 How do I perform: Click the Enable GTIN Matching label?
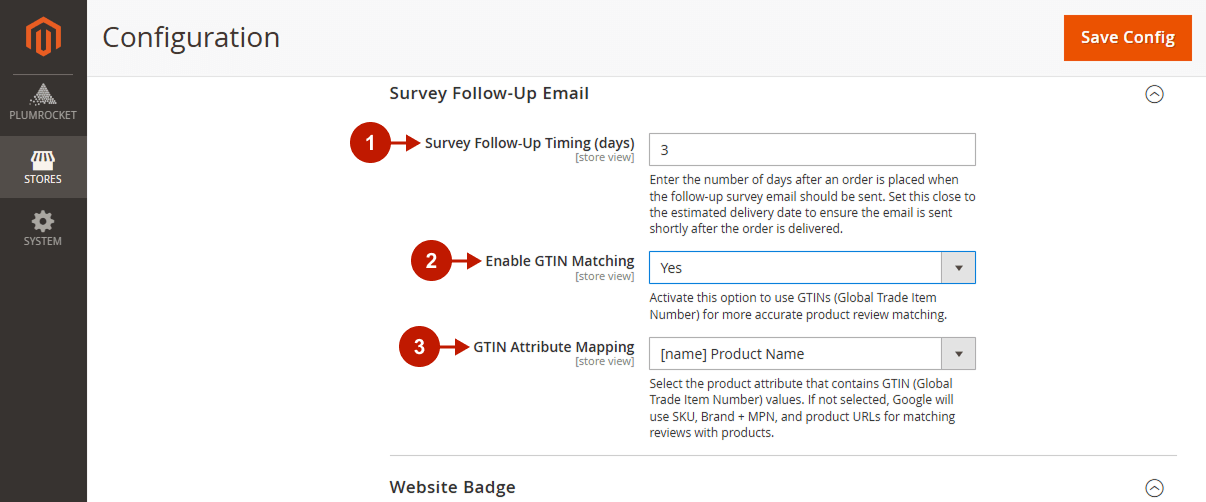[560, 261]
